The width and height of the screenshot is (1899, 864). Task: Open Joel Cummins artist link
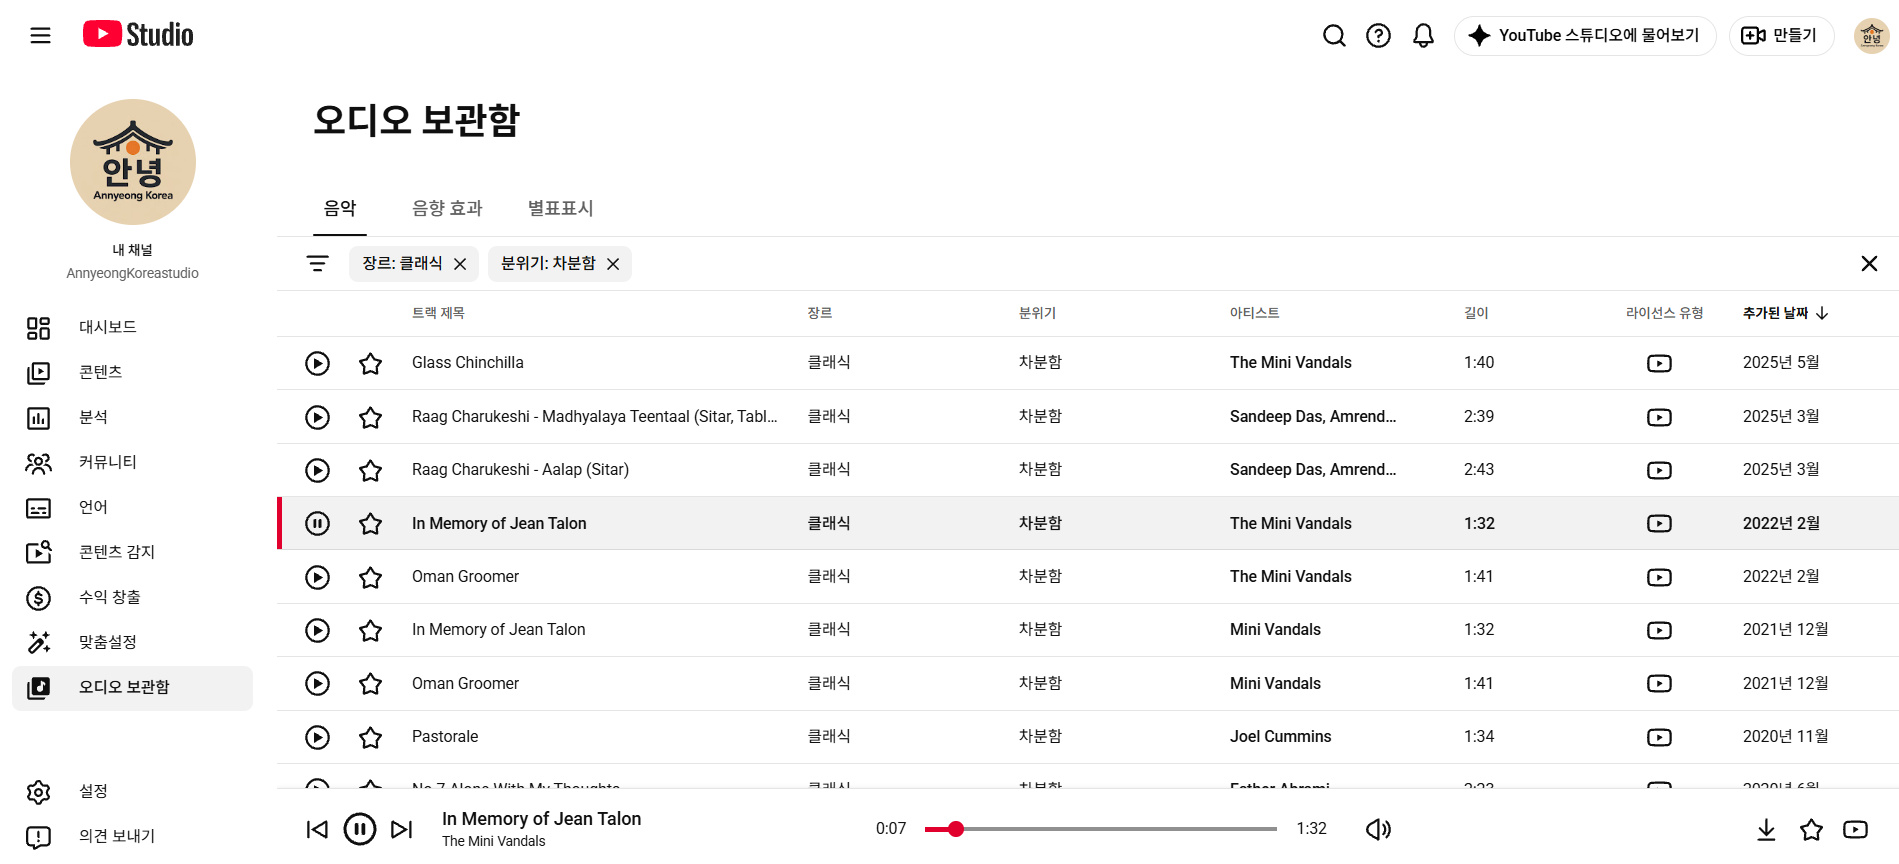tap(1280, 737)
